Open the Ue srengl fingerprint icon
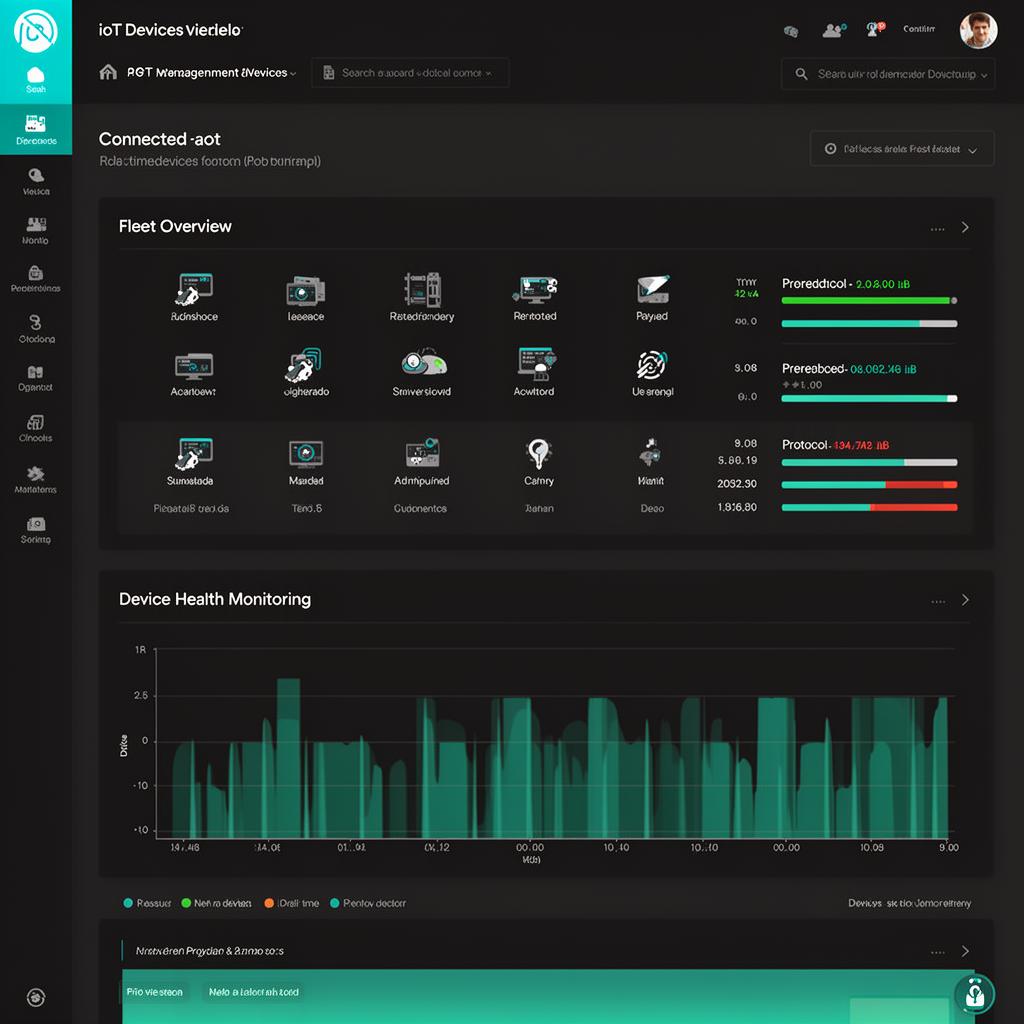Image resolution: width=1024 pixels, height=1024 pixels. pos(652,365)
